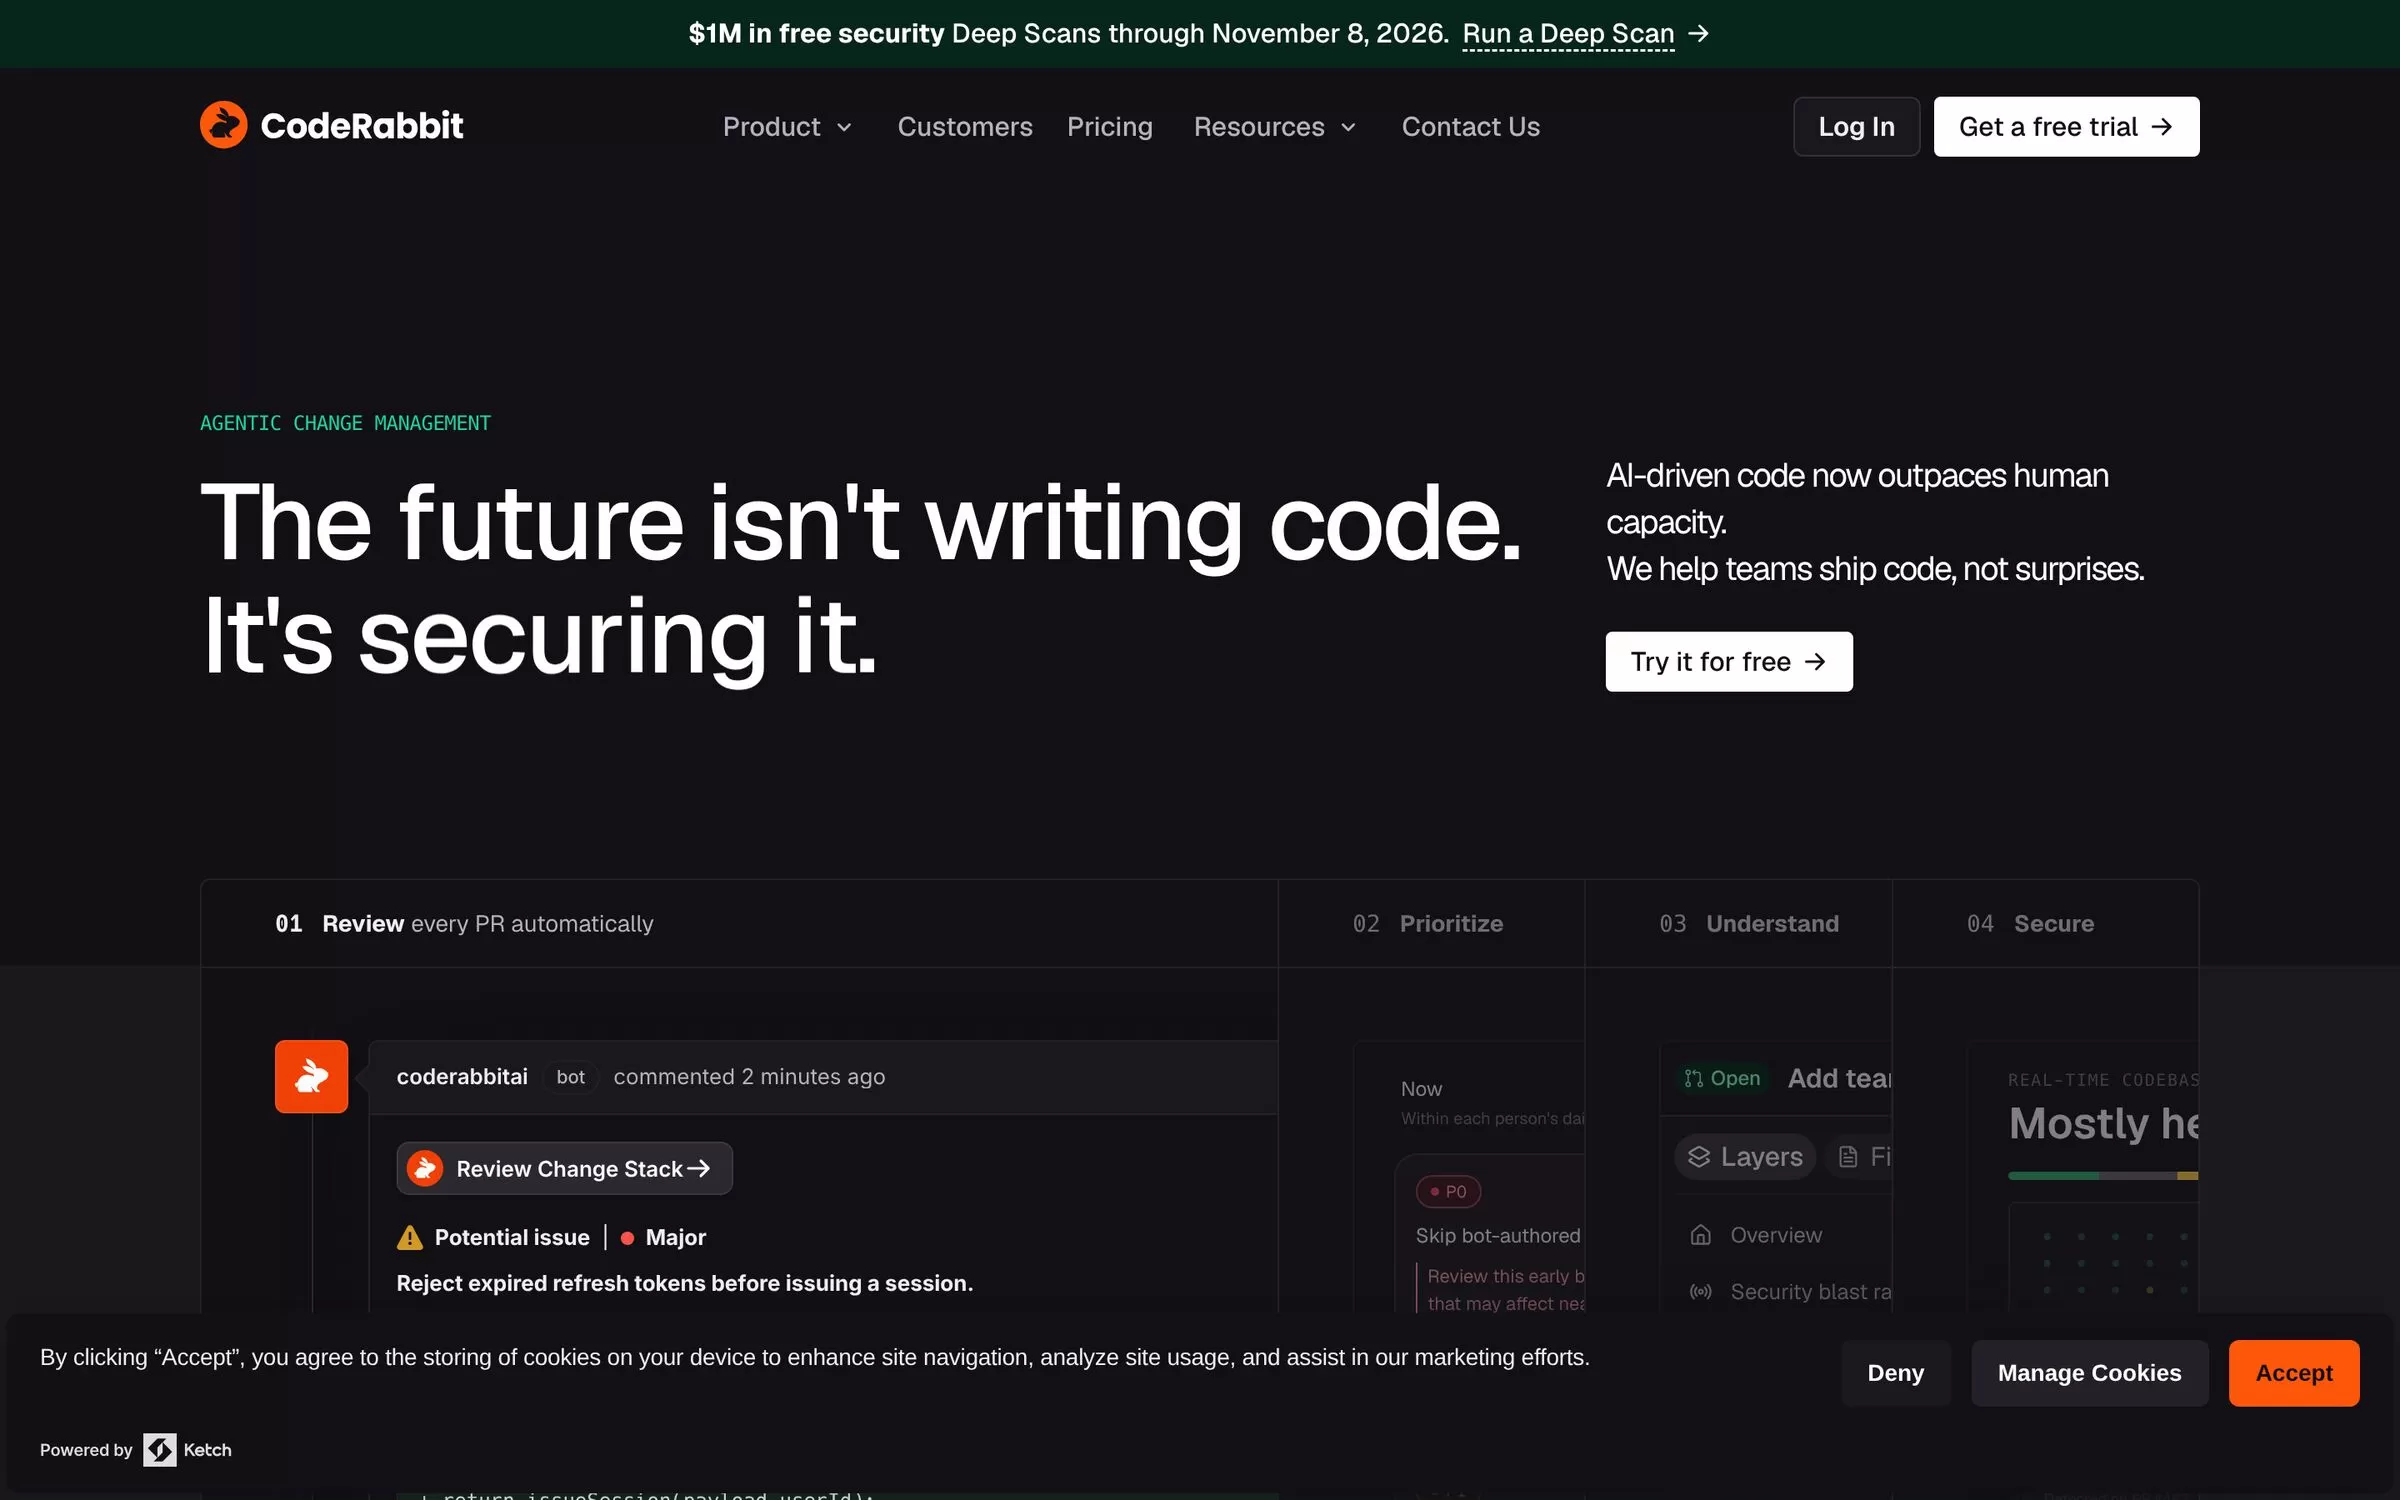Click the Log In button
This screenshot has height=1500, width=2400.
(1856, 127)
